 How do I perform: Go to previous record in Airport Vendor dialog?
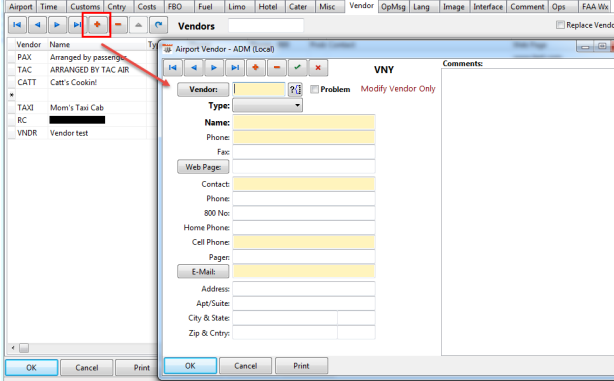point(193,68)
